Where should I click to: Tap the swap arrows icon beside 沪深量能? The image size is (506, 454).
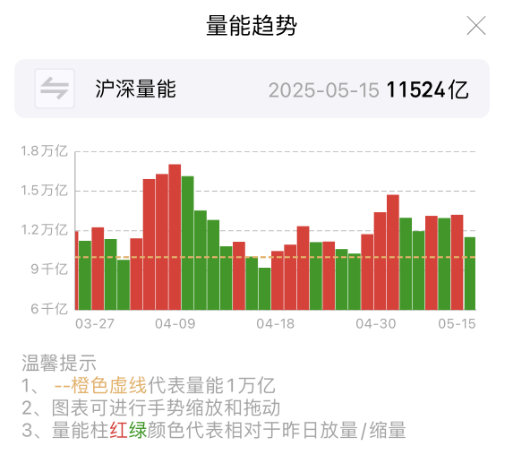tap(55, 88)
